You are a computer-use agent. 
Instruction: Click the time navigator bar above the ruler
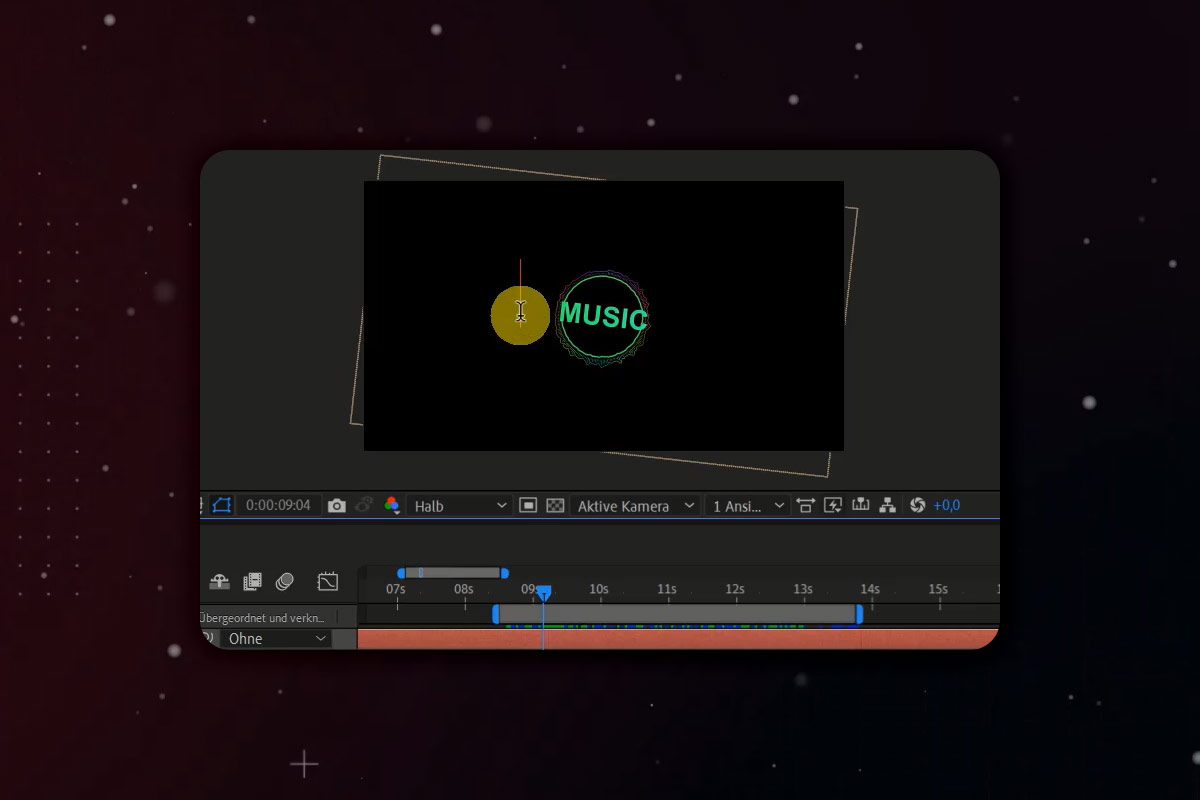(452, 573)
